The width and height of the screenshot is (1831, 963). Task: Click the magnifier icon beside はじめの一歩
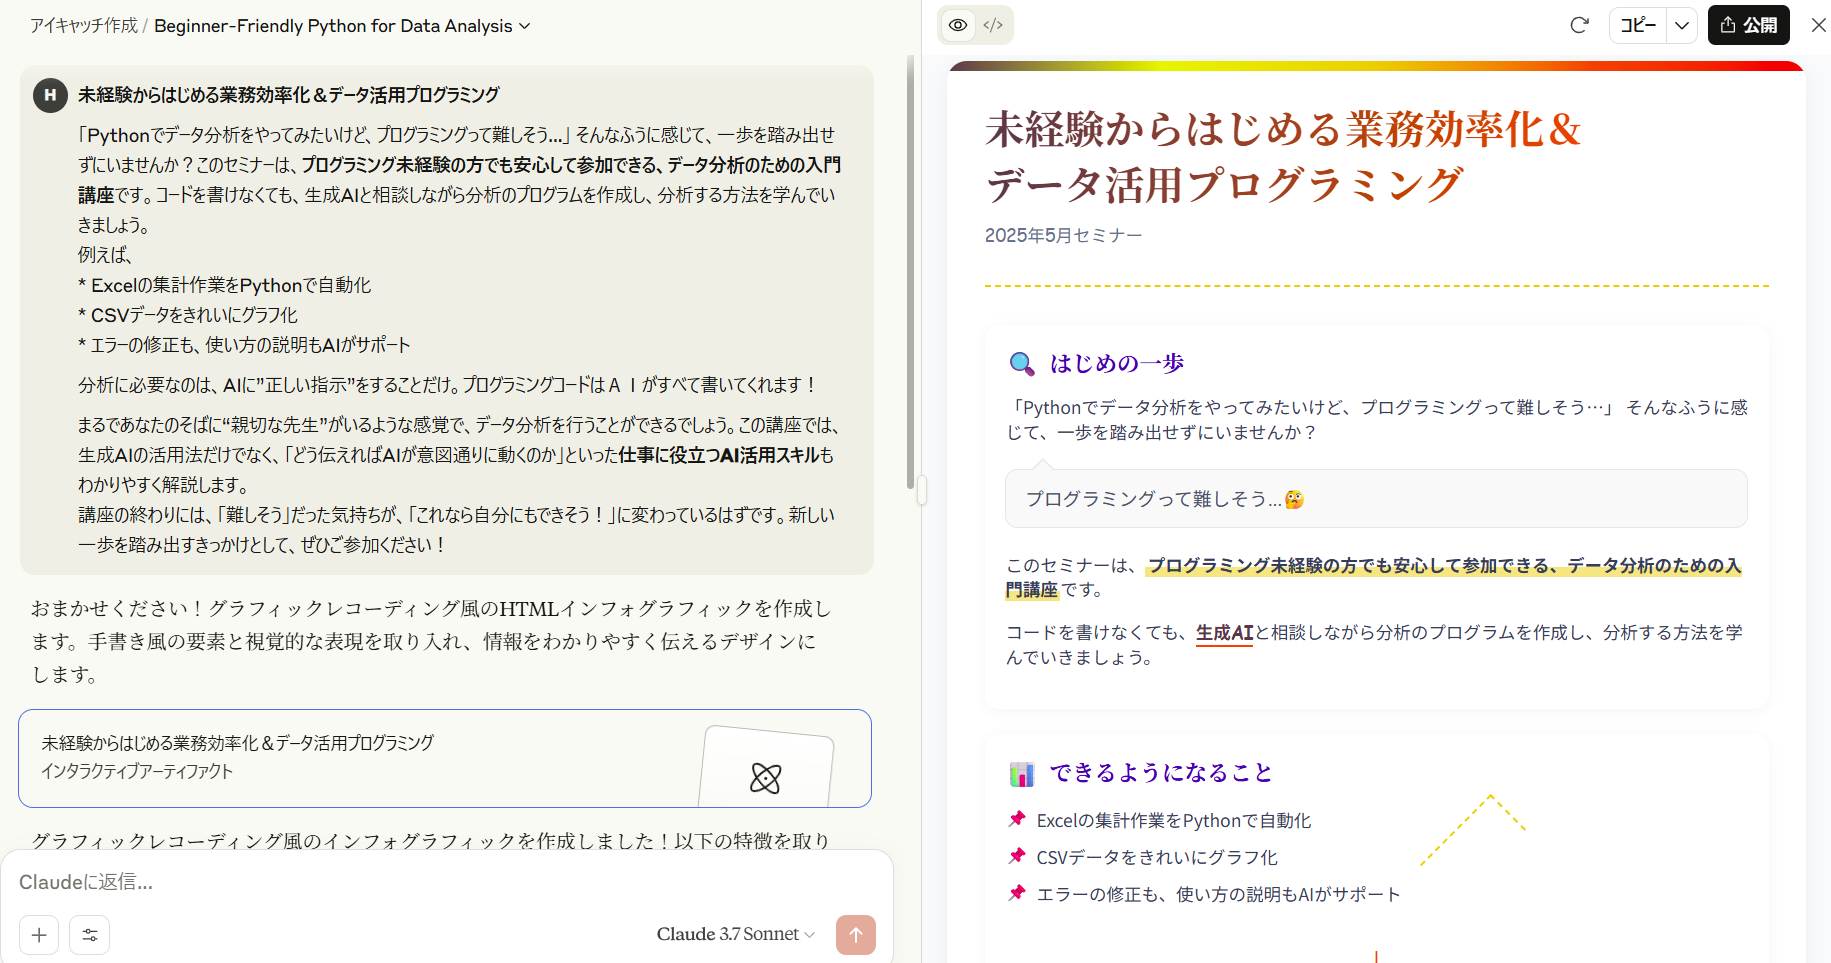pyautogui.click(x=1021, y=363)
